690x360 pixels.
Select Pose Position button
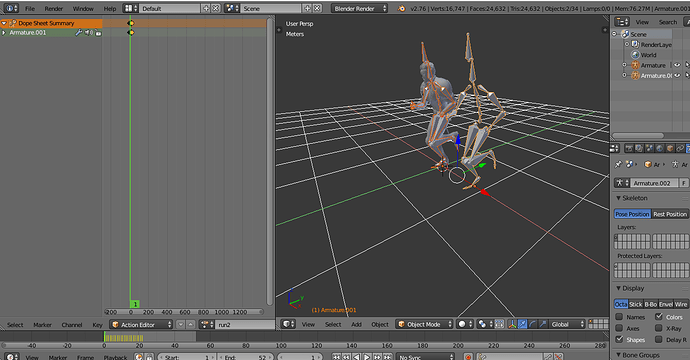632,214
